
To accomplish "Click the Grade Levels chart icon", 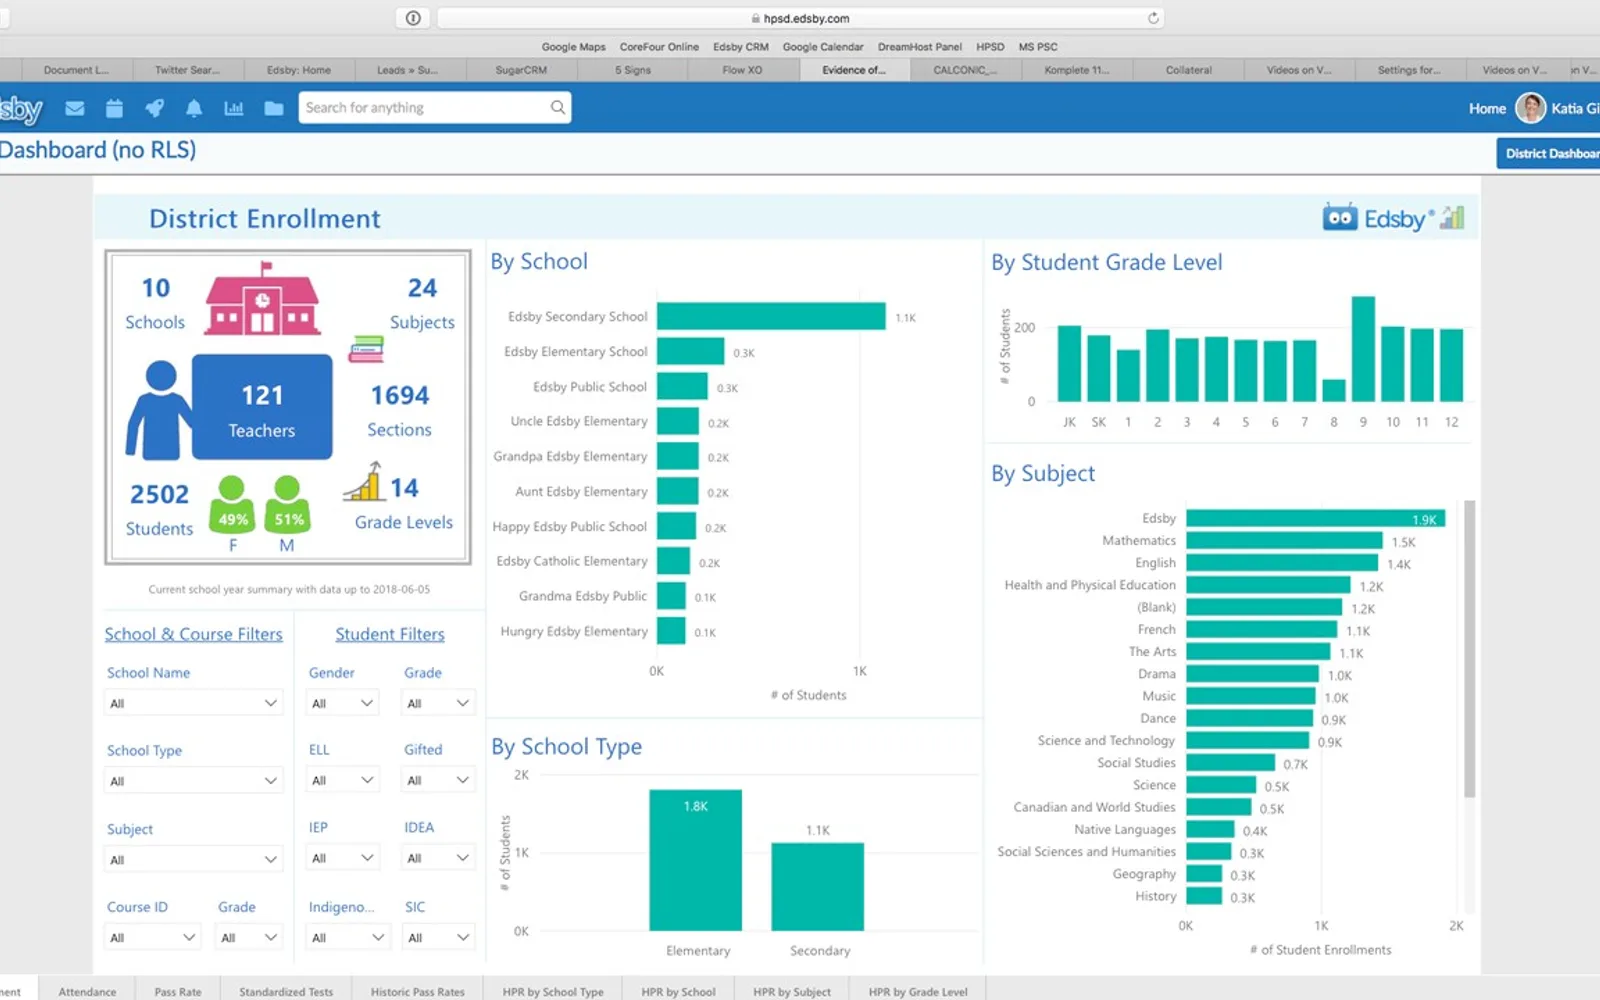I will (x=364, y=482).
